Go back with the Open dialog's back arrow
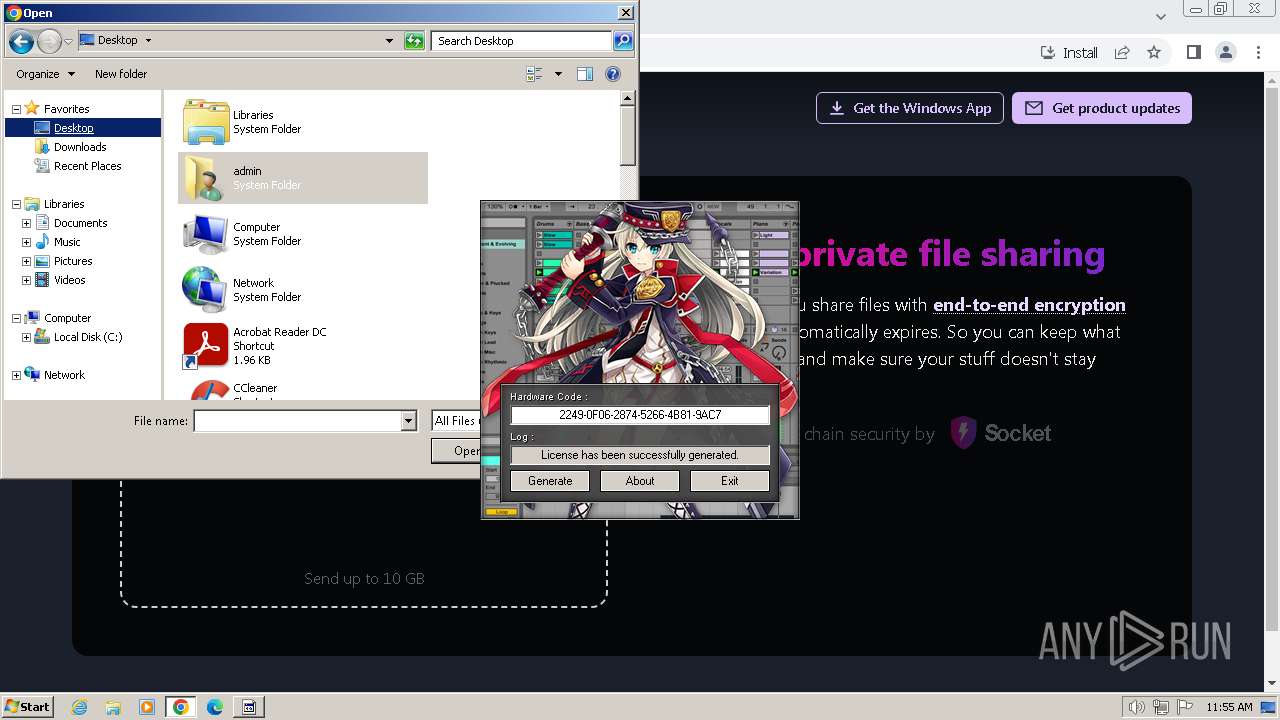Viewport: 1280px width, 720px height. (x=21, y=41)
